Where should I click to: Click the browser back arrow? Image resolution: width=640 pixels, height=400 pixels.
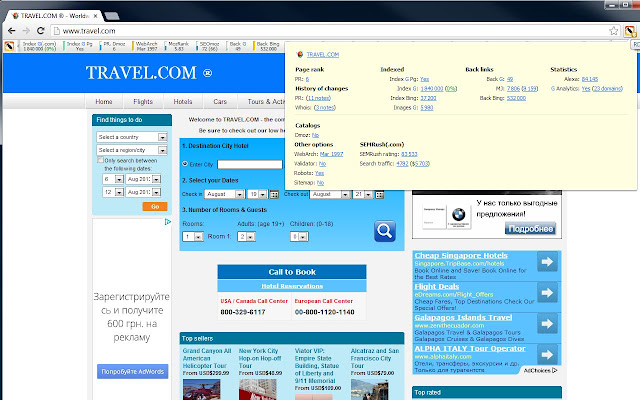12,31
